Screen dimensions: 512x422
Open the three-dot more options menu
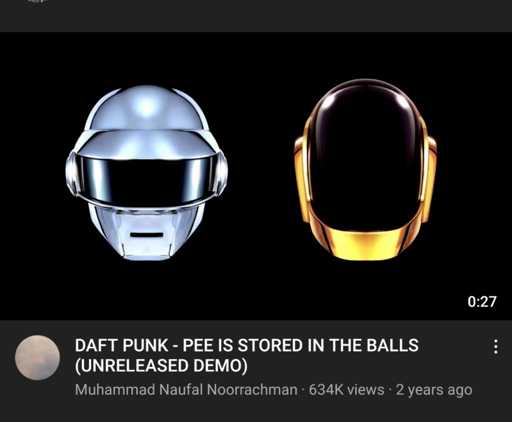click(x=496, y=346)
